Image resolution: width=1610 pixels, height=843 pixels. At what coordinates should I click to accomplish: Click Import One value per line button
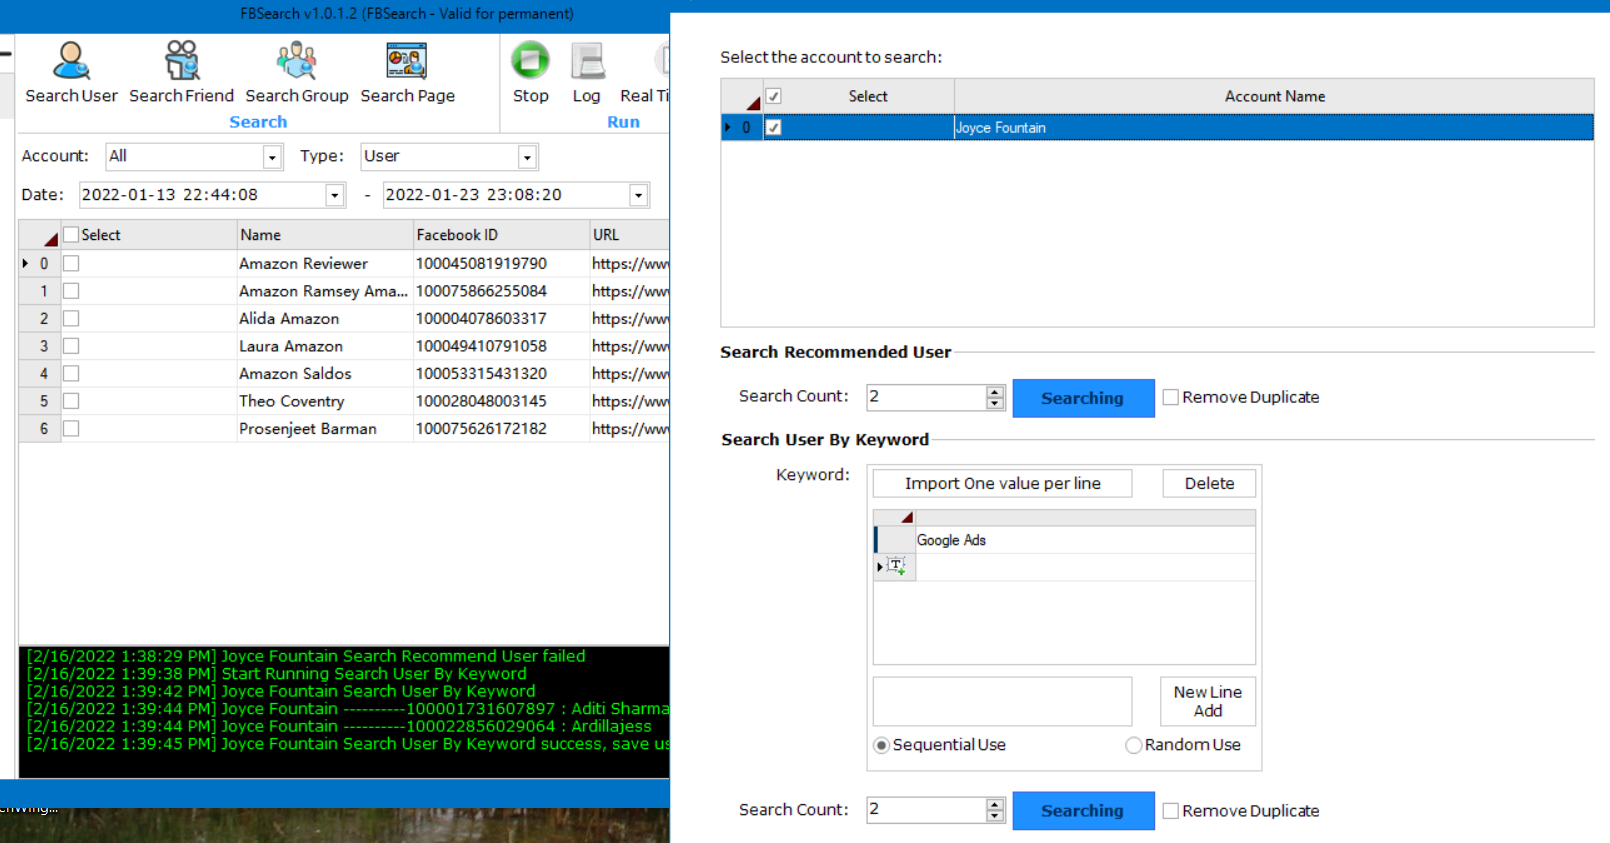pos(1002,484)
